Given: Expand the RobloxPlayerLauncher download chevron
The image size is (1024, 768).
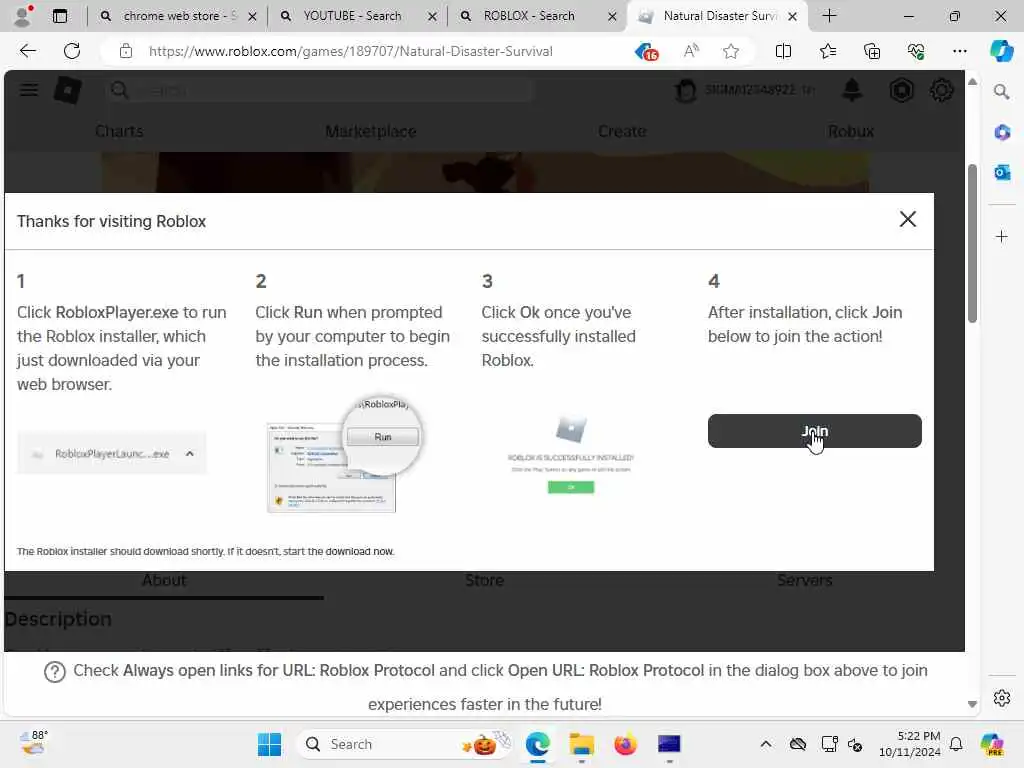Looking at the screenshot, I should tap(189, 453).
